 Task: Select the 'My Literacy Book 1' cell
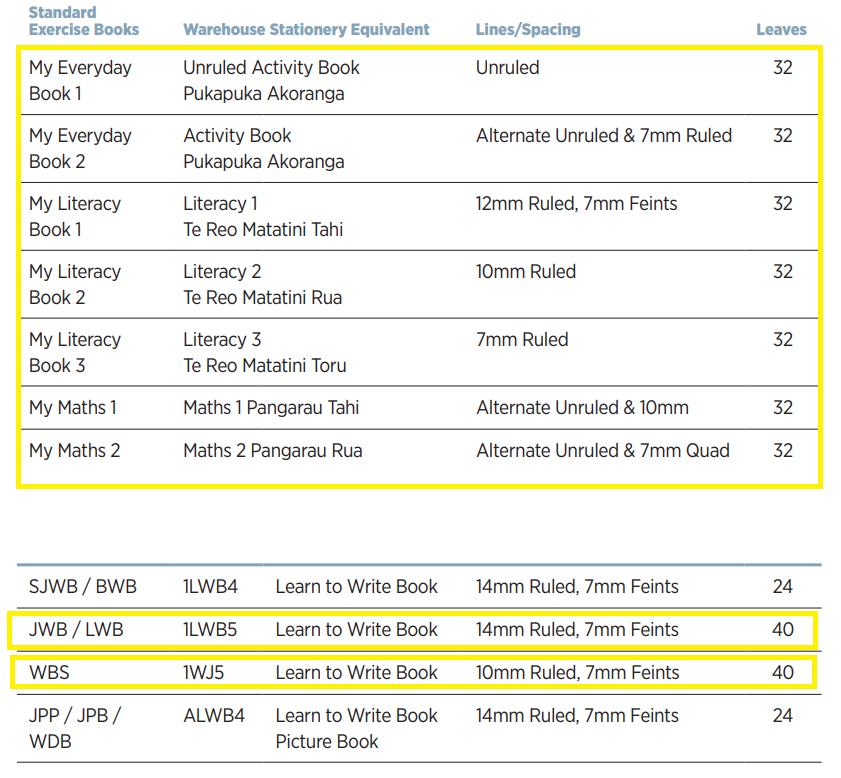tap(75, 217)
